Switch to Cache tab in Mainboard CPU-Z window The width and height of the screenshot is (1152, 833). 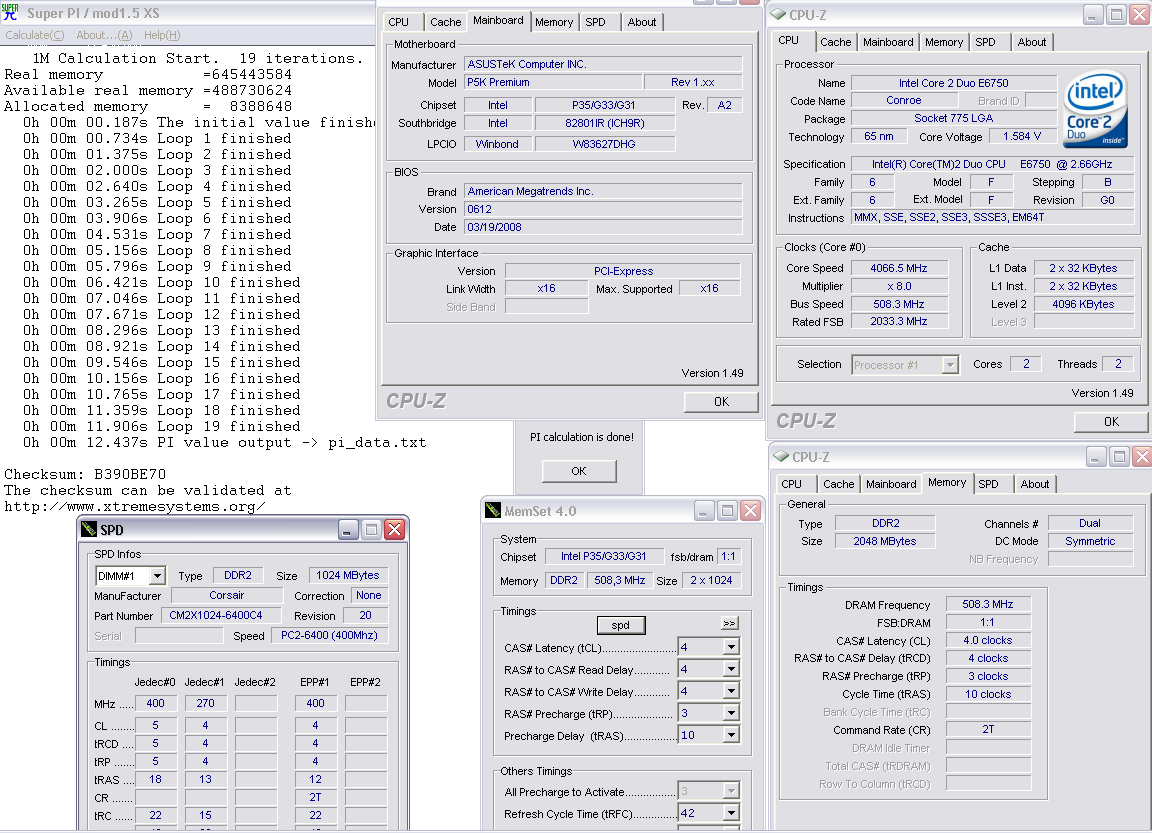pos(445,22)
